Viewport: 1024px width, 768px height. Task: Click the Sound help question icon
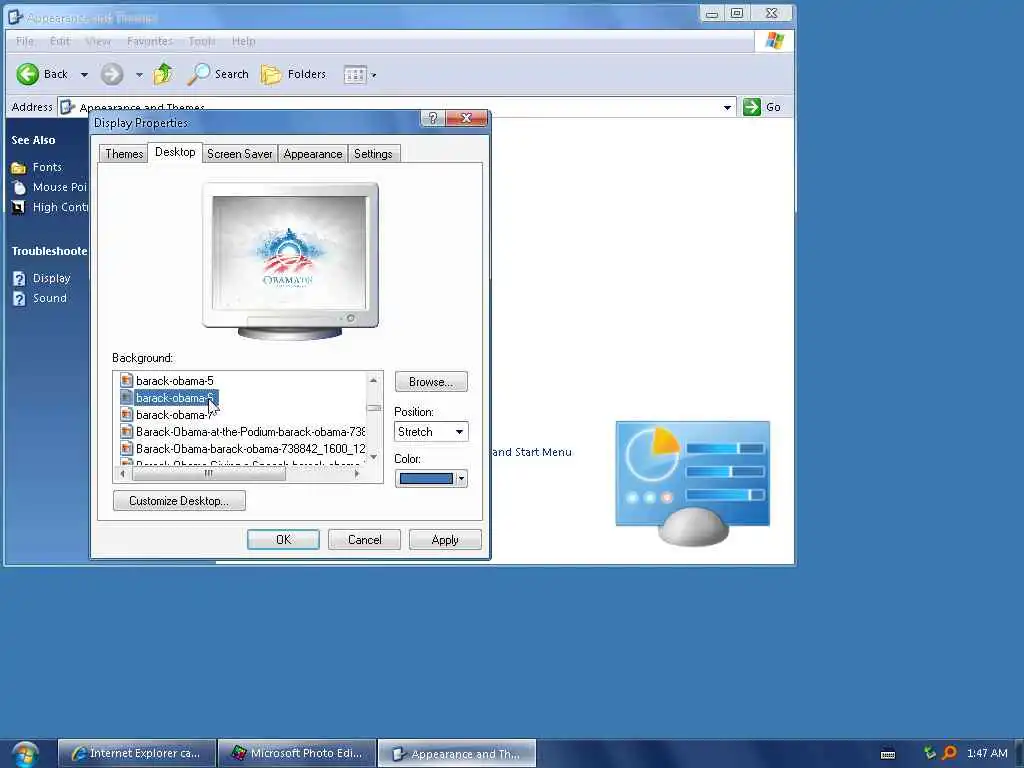(x=19, y=299)
